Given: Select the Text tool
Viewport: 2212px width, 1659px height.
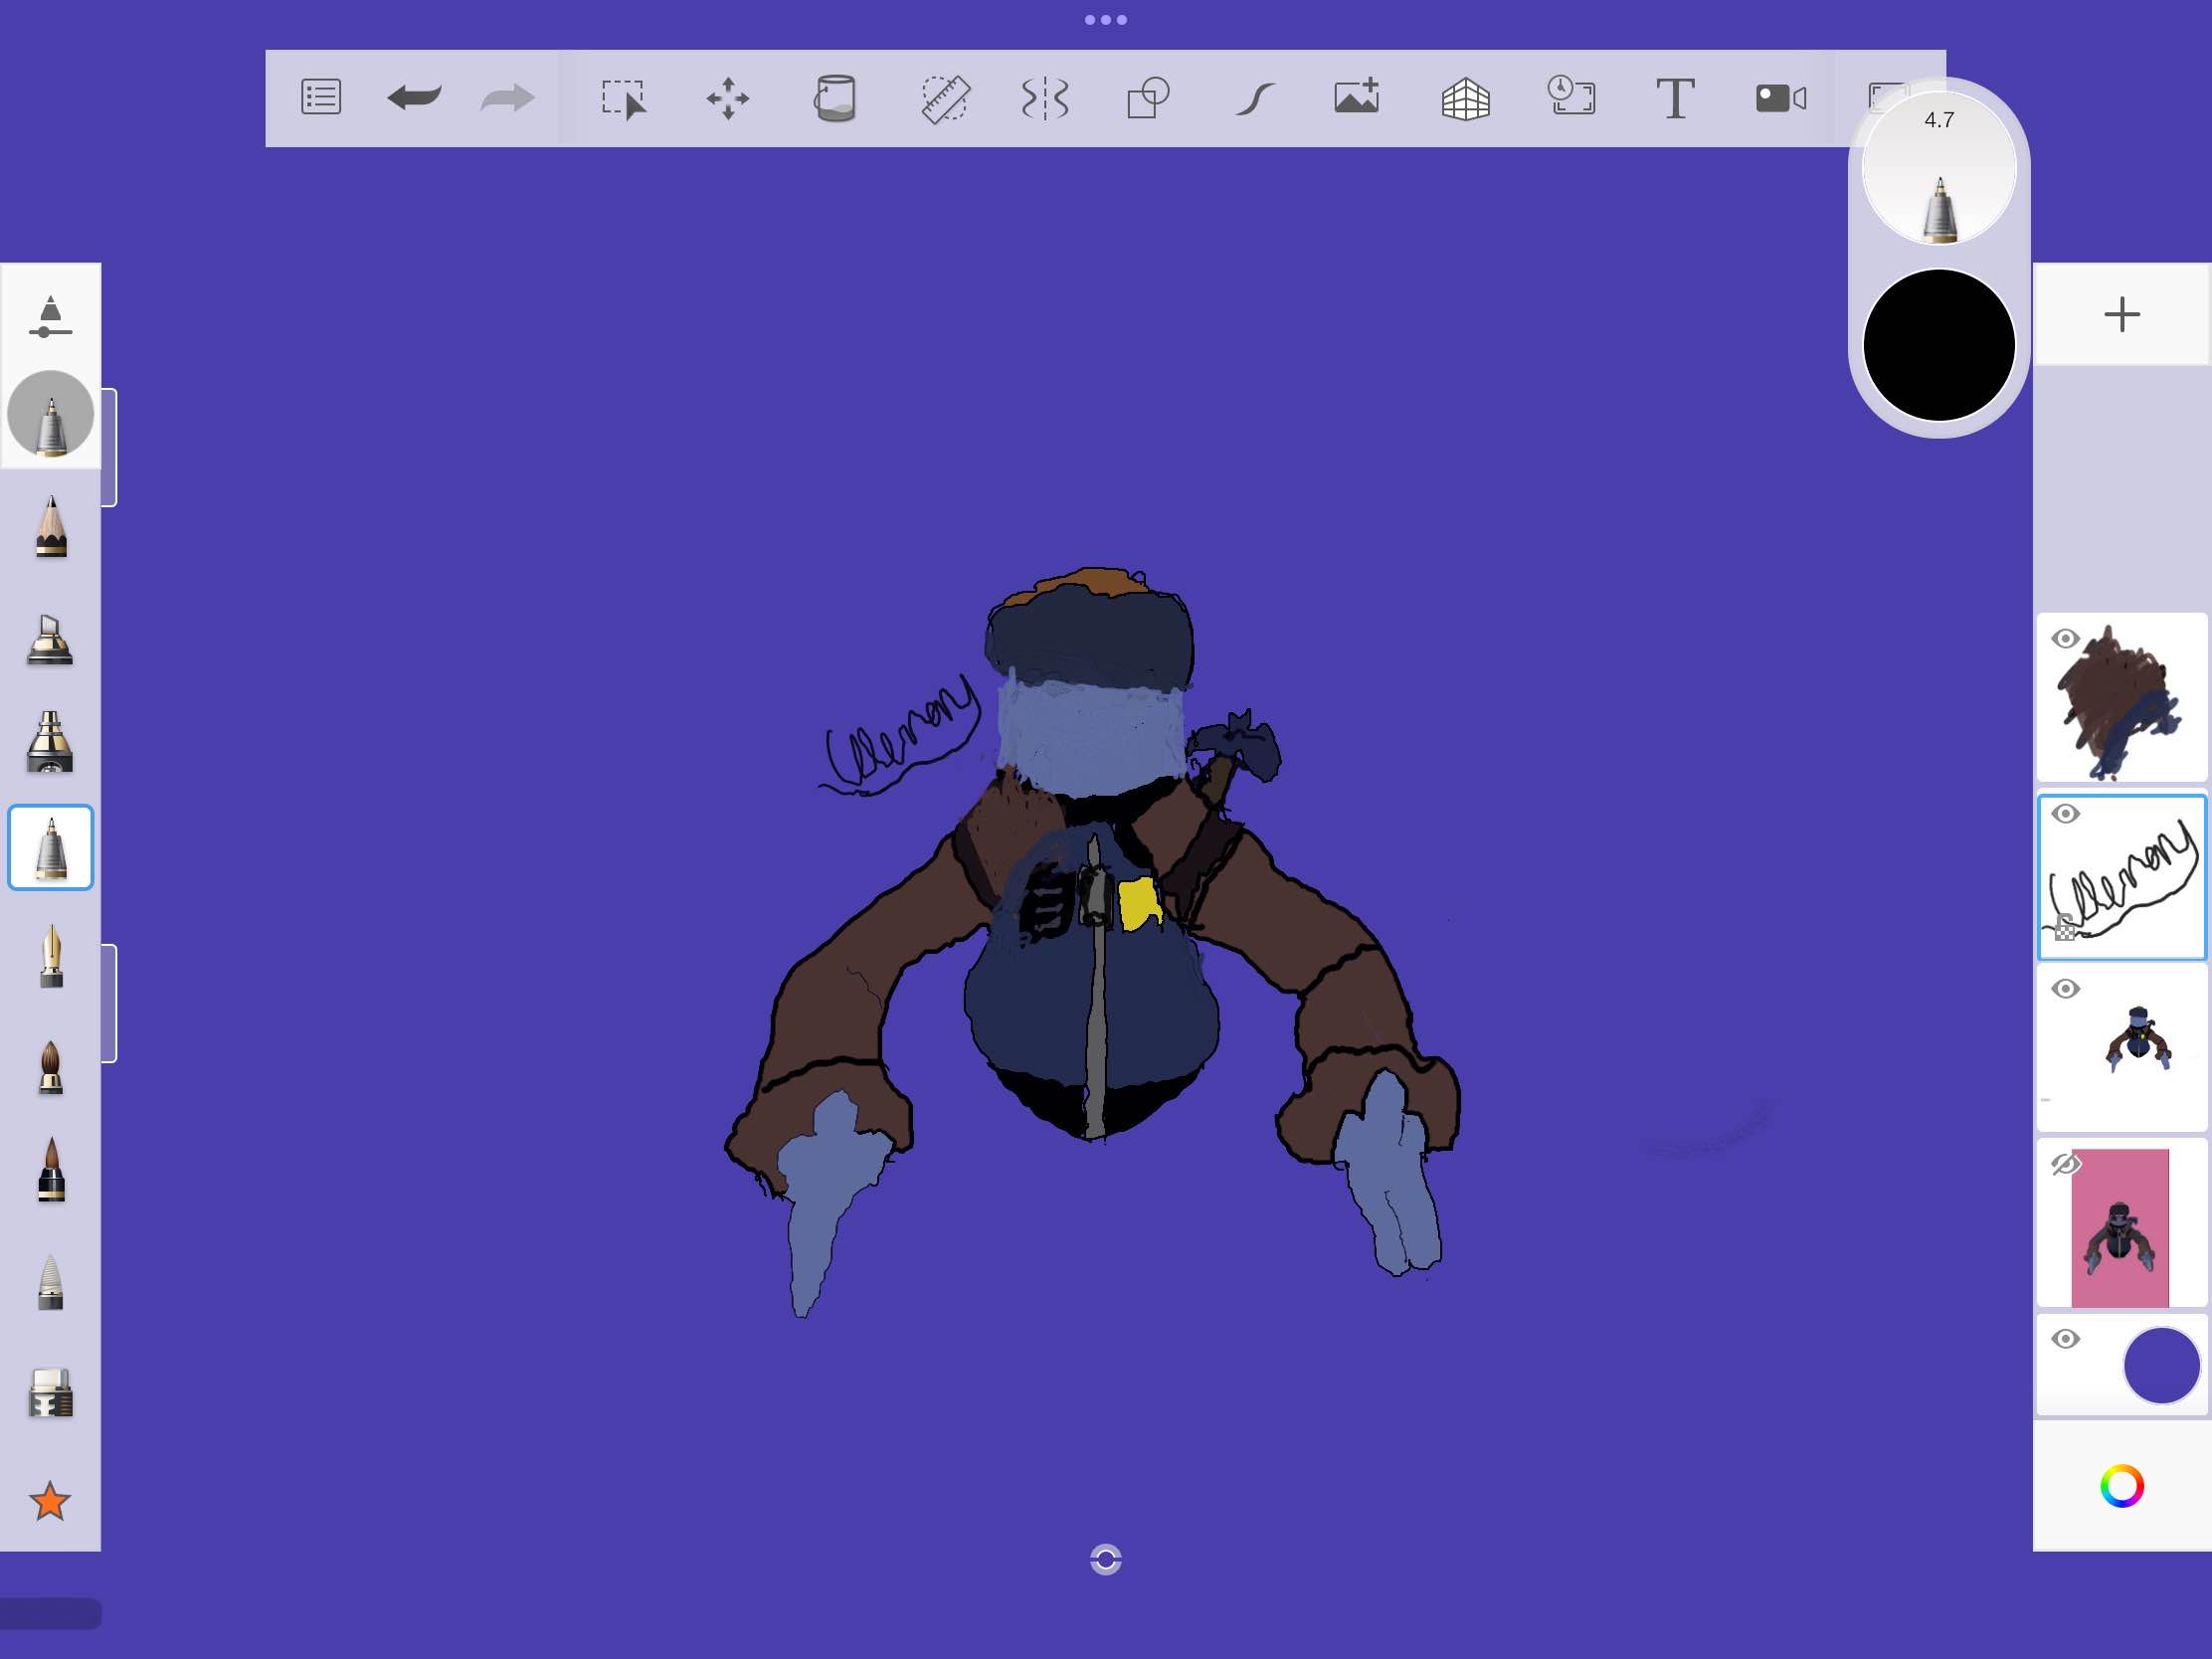Looking at the screenshot, I should click(x=1675, y=98).
